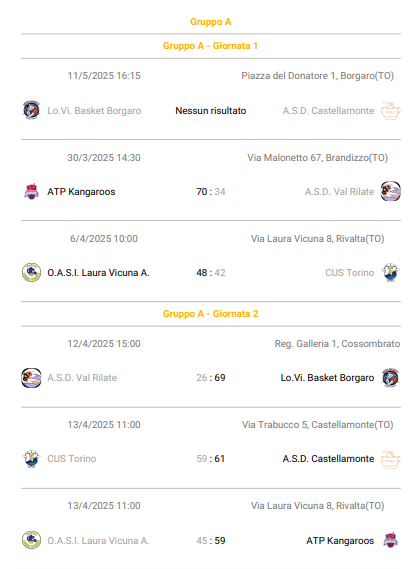Click ATP Kangaroos team name in Giornata 1
Viewport: 417px width, 569px height.
[x=81, y=192]
